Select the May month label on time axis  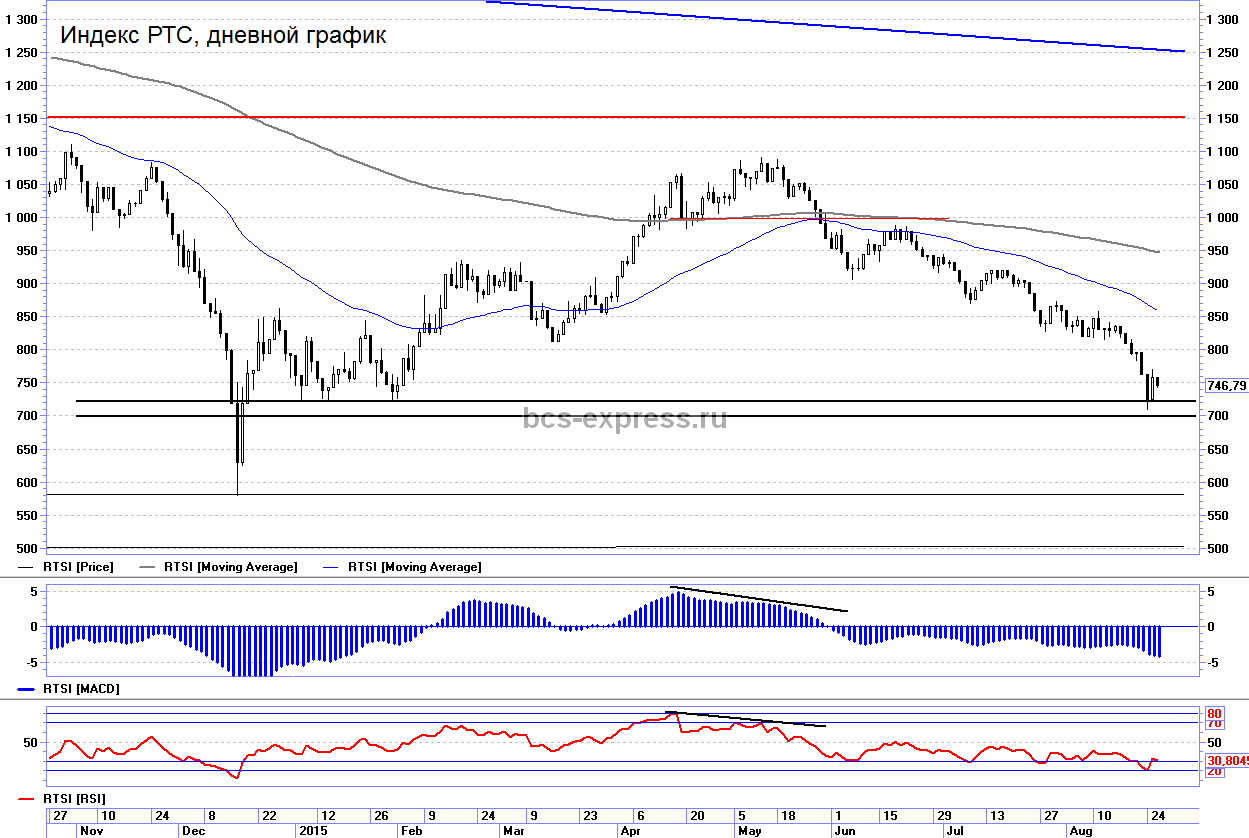749,830
